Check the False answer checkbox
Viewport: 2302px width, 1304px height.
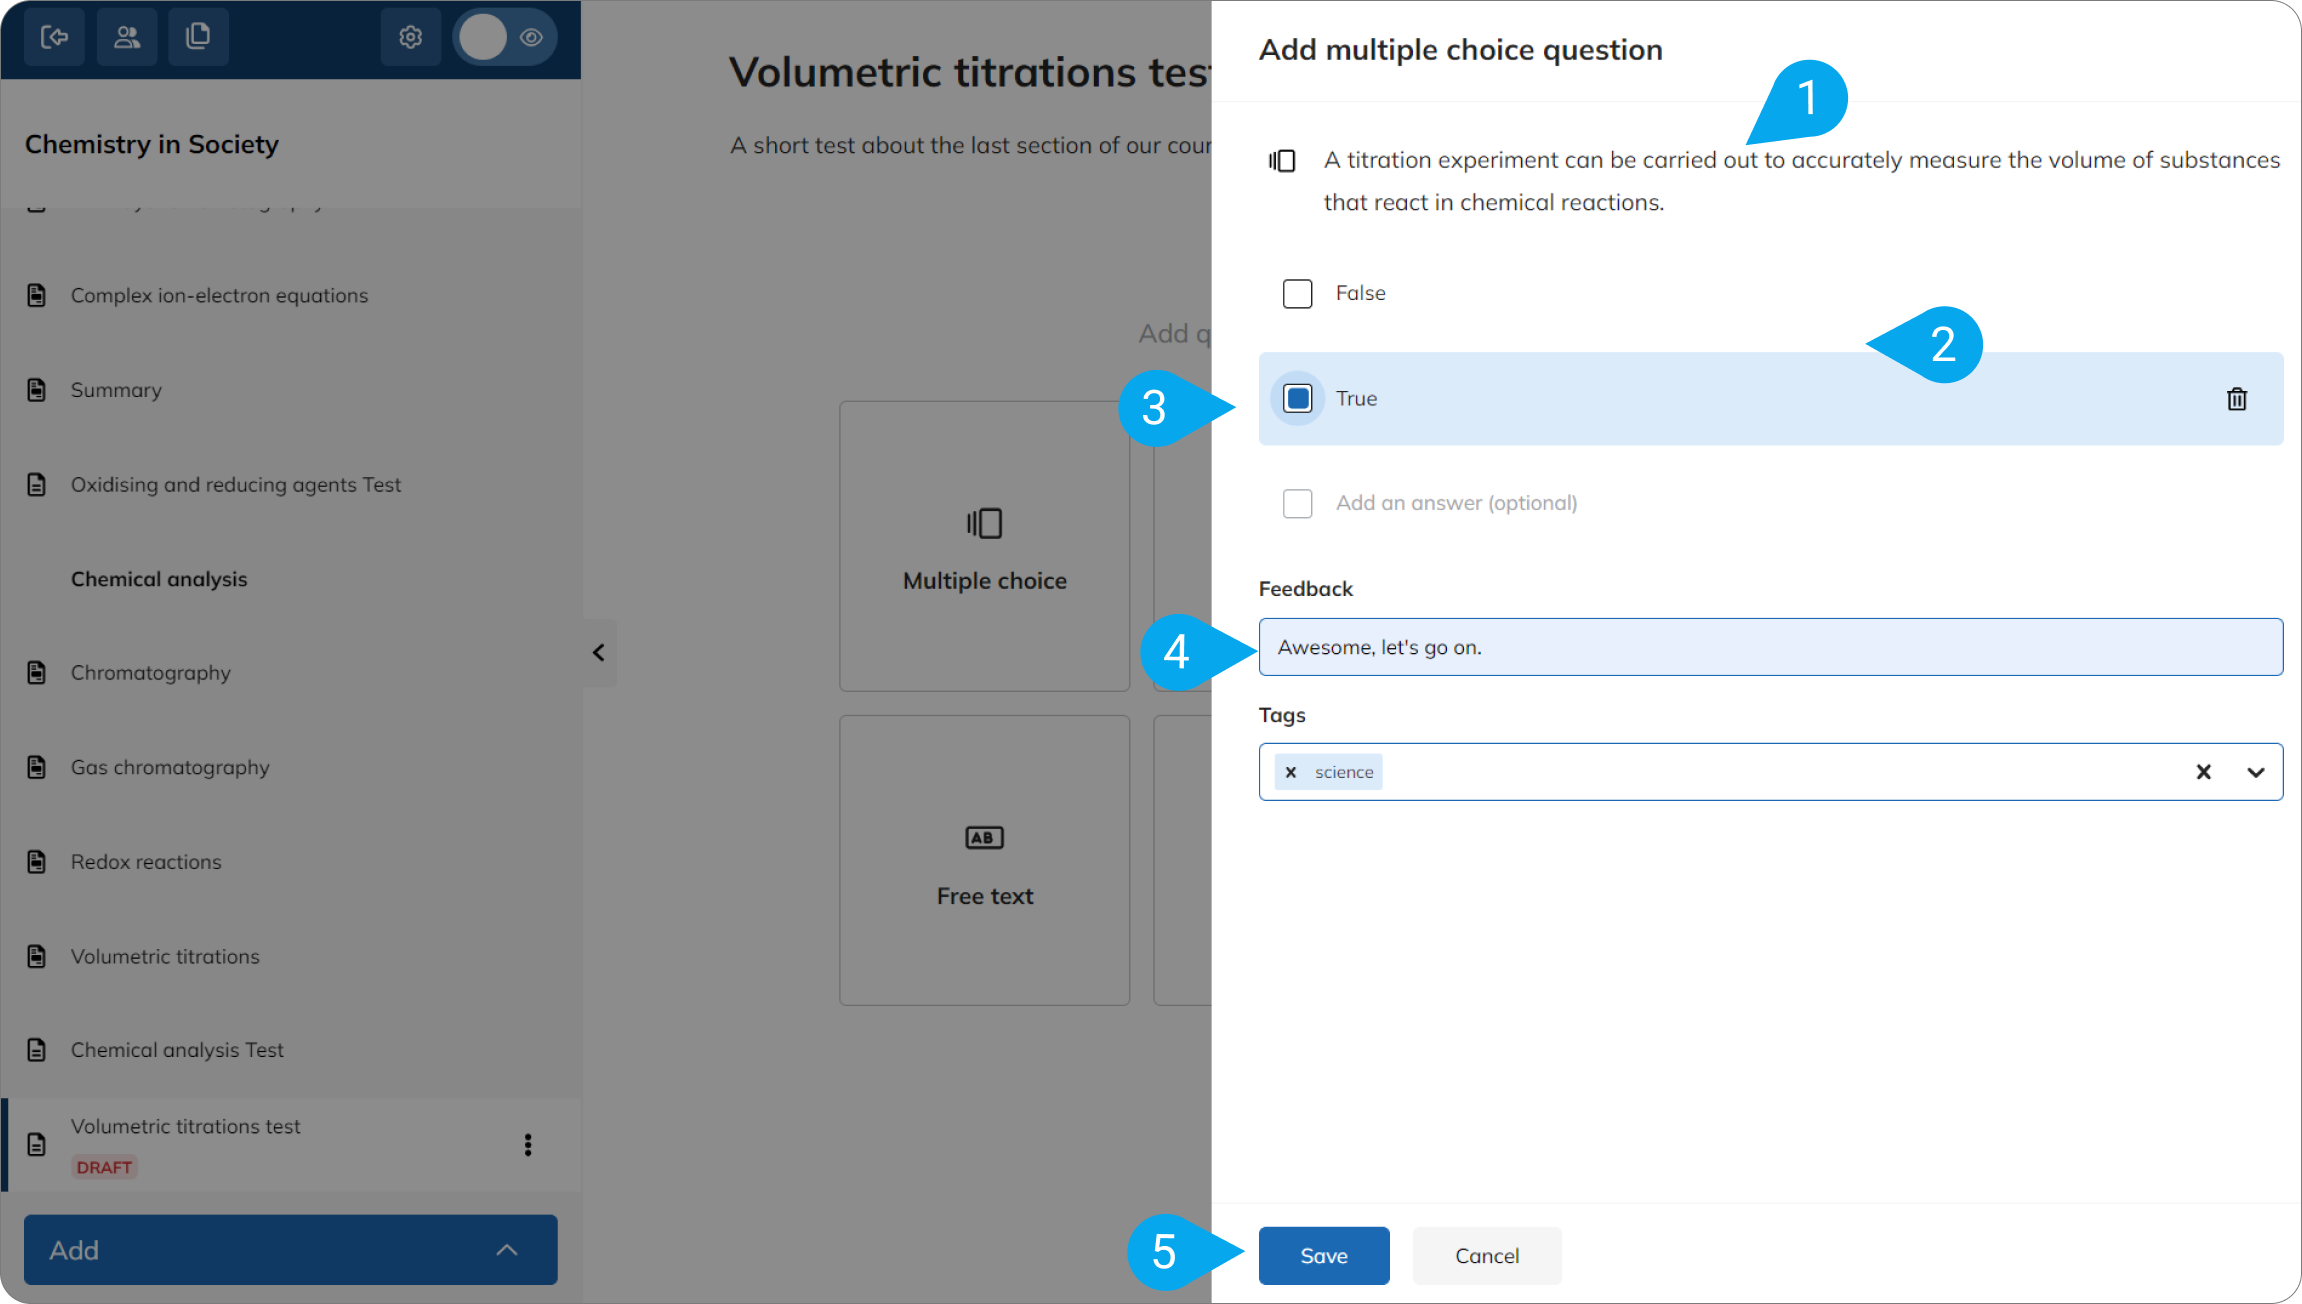[1298, 294]
